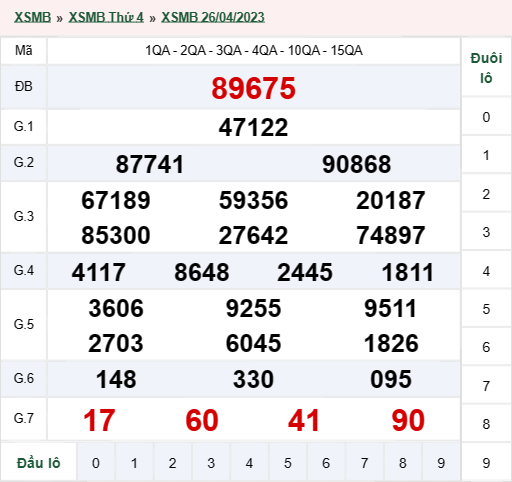Select Đuôi lô digit 0
Viewport: 512px width, 482px height.
(x=486, y=117)
